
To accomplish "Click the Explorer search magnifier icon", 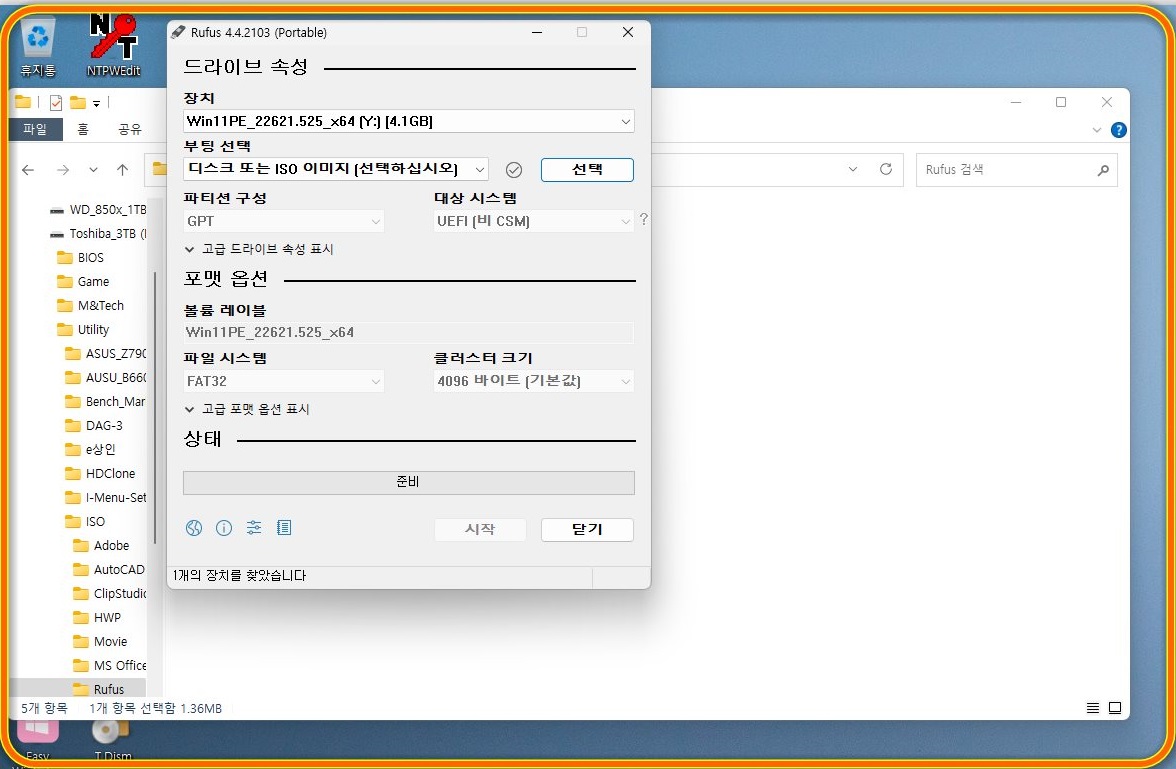I will [1102, 170].
